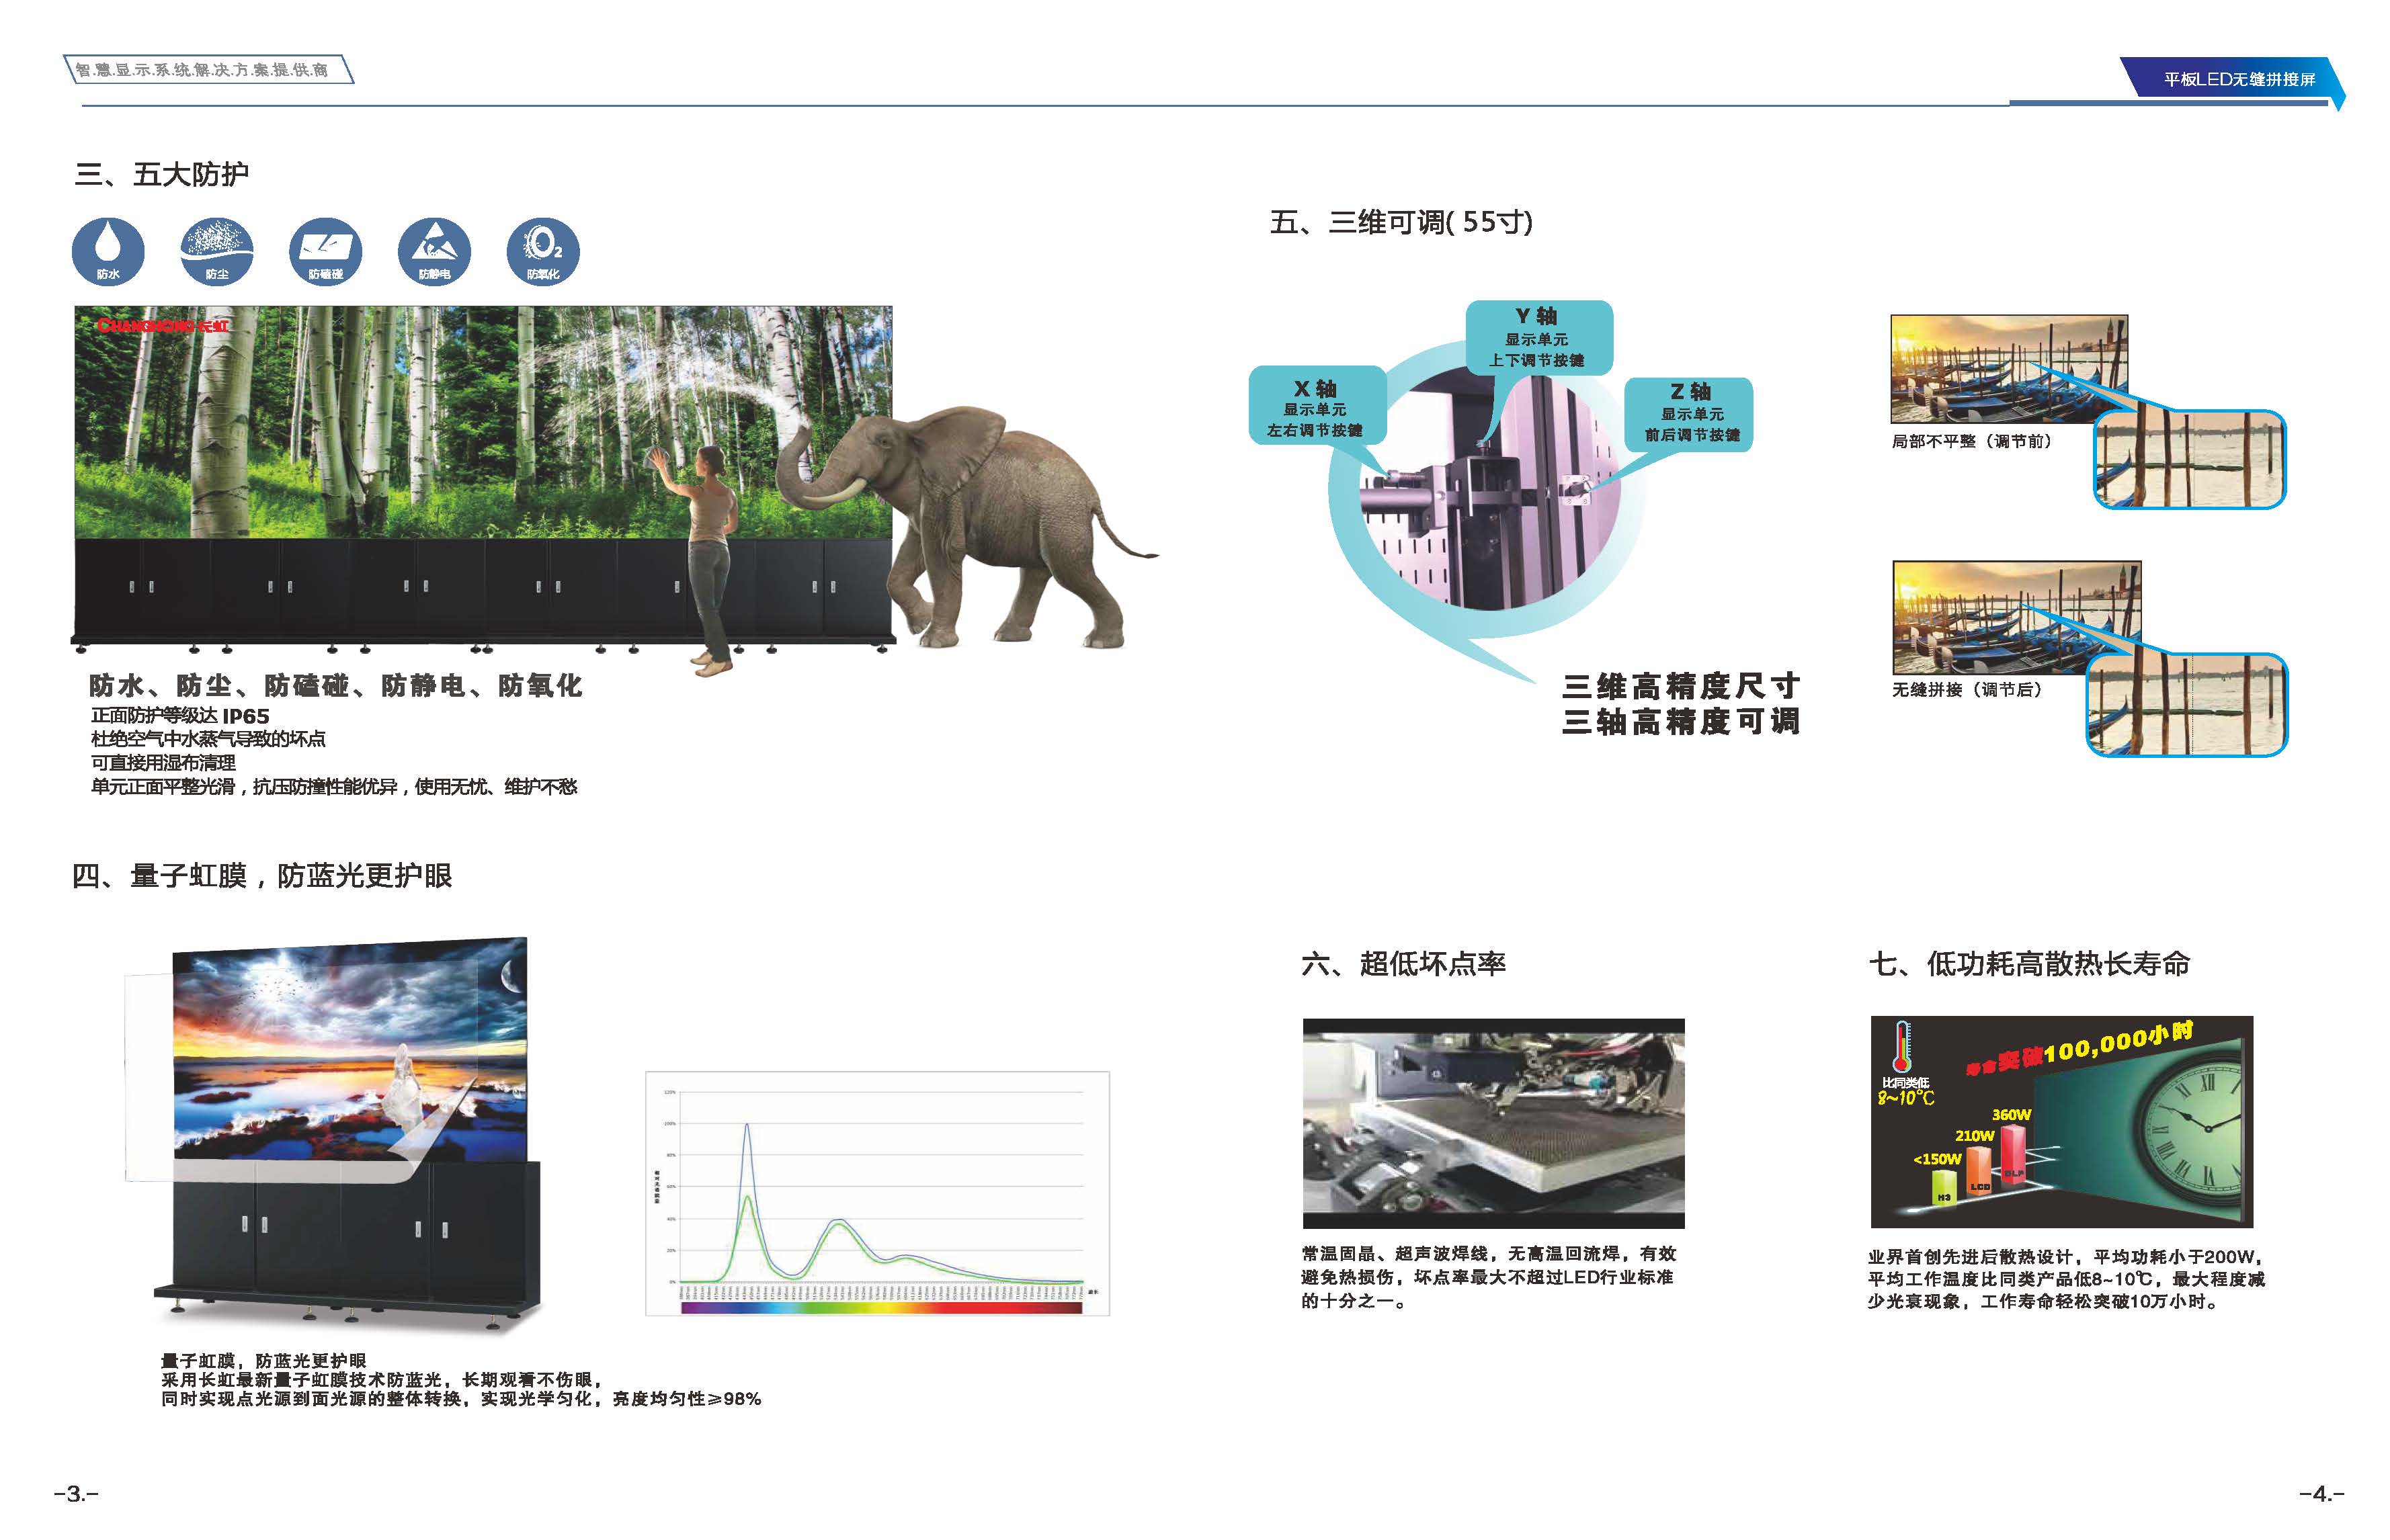Click the 杜绝空气中水蒸气导致的坏点 line

[208, 739]
